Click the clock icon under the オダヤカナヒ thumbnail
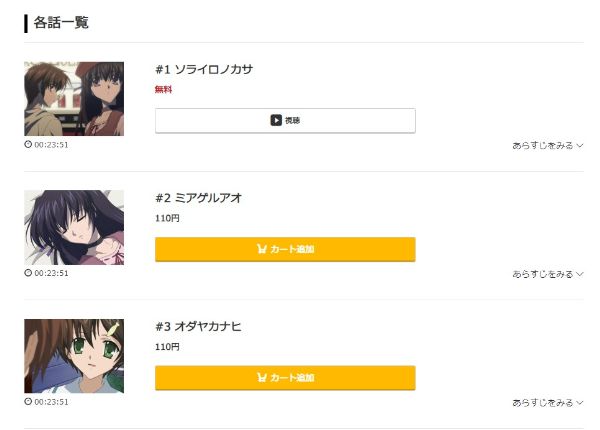 click(x=28, y=402)
